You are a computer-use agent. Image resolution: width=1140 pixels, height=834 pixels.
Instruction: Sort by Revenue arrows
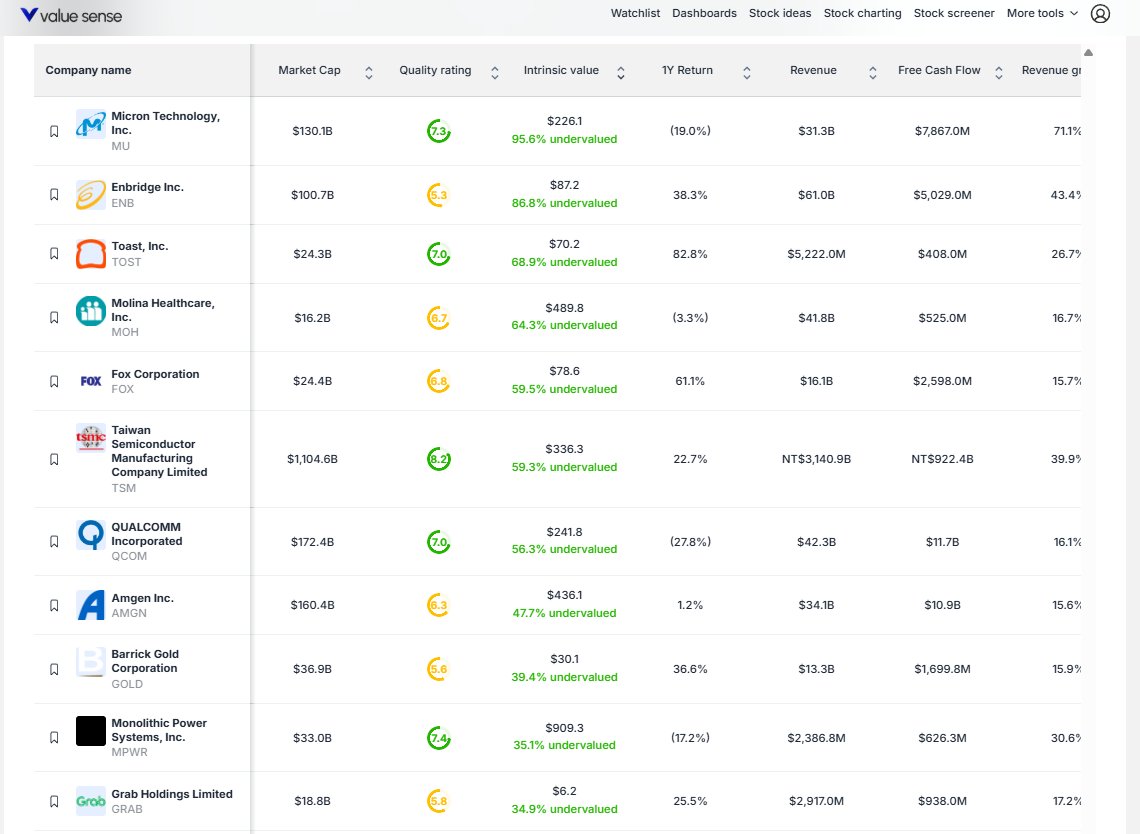[872, 72]
